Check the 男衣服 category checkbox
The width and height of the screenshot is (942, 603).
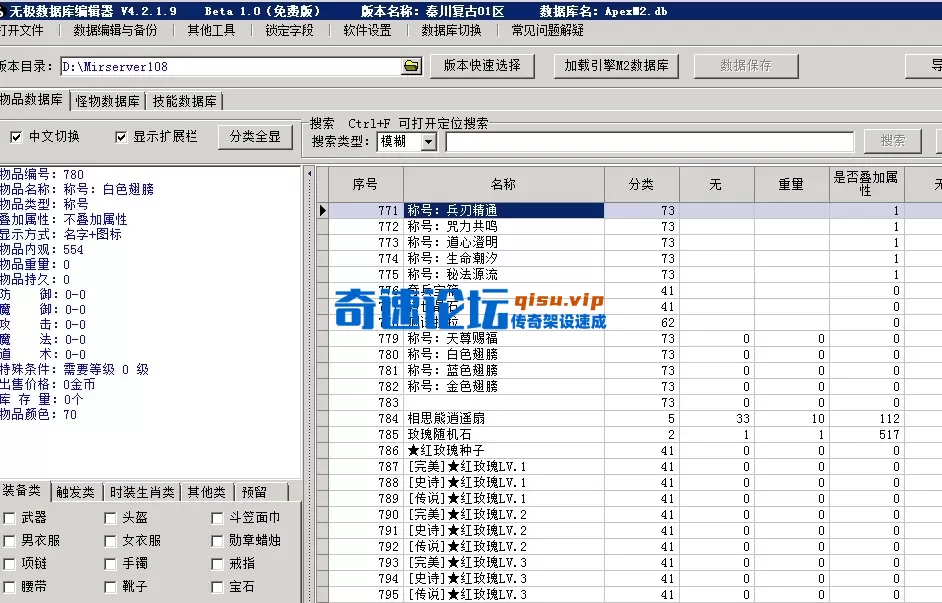pos(10,541)
